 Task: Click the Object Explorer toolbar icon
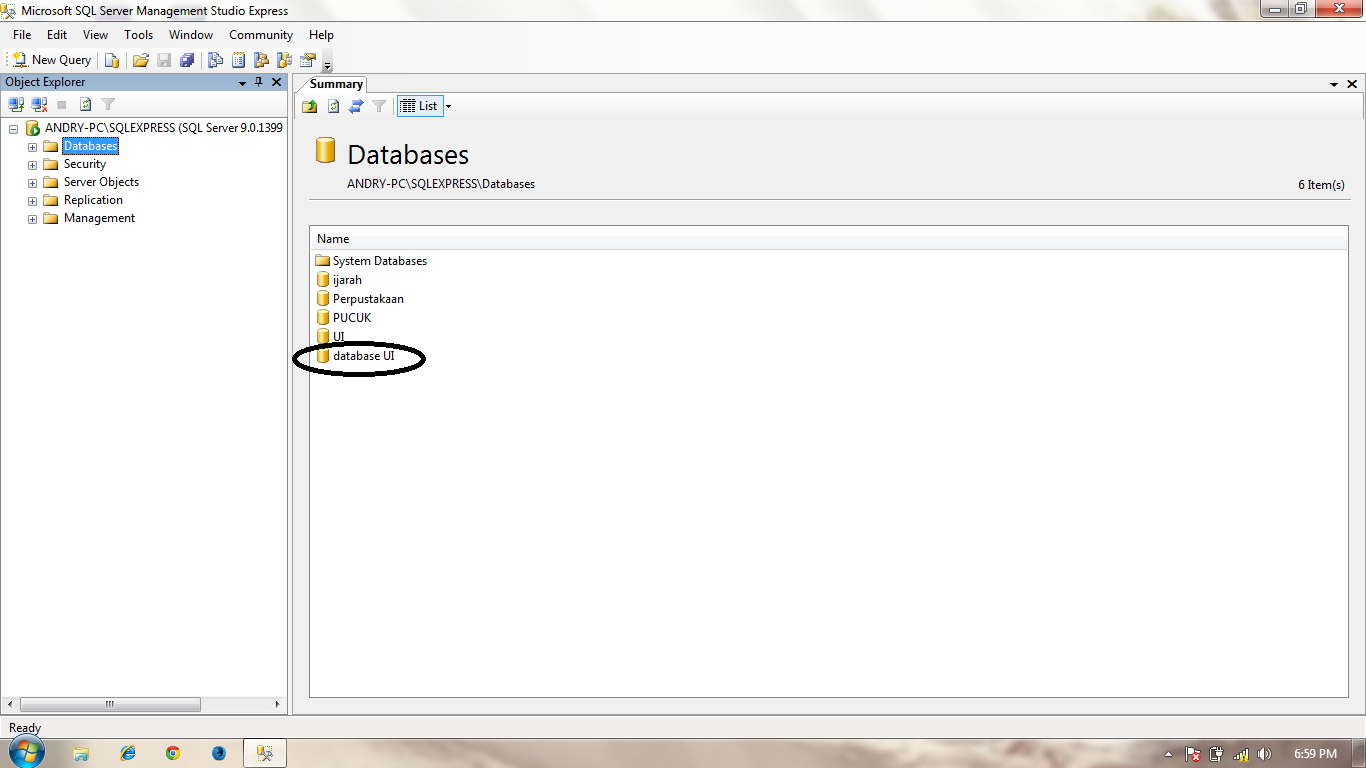point(261,60)
